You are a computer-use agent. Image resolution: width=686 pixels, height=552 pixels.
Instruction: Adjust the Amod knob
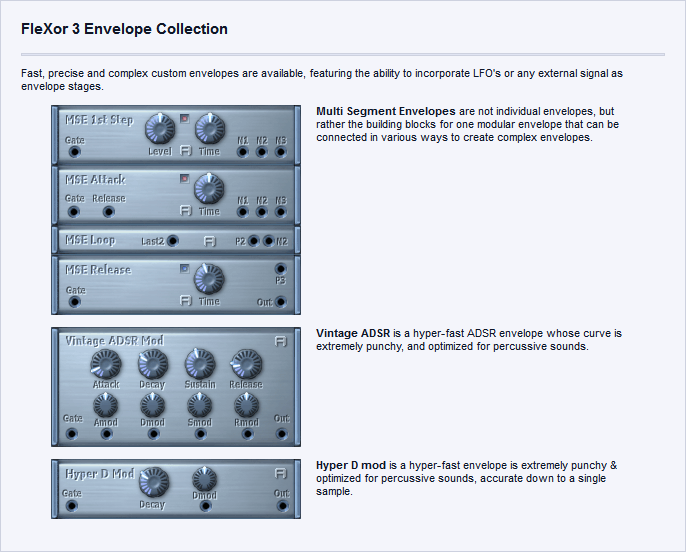tap(106, 405)
